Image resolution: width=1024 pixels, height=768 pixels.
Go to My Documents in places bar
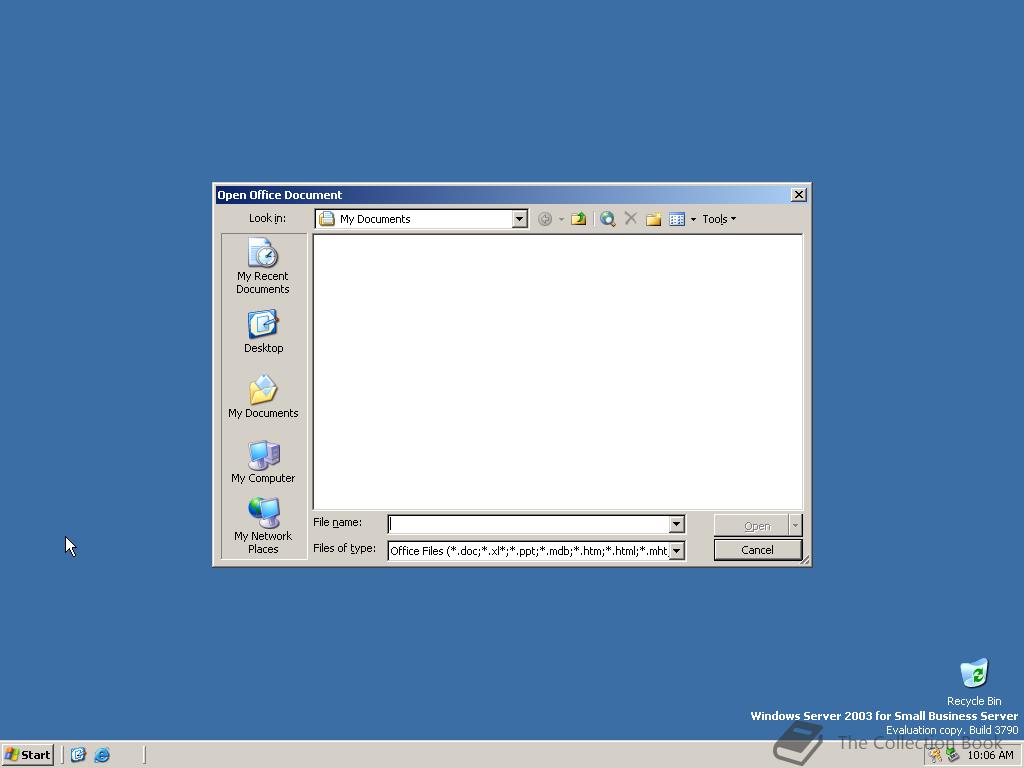pyautogui.click(x=263, y=396)
